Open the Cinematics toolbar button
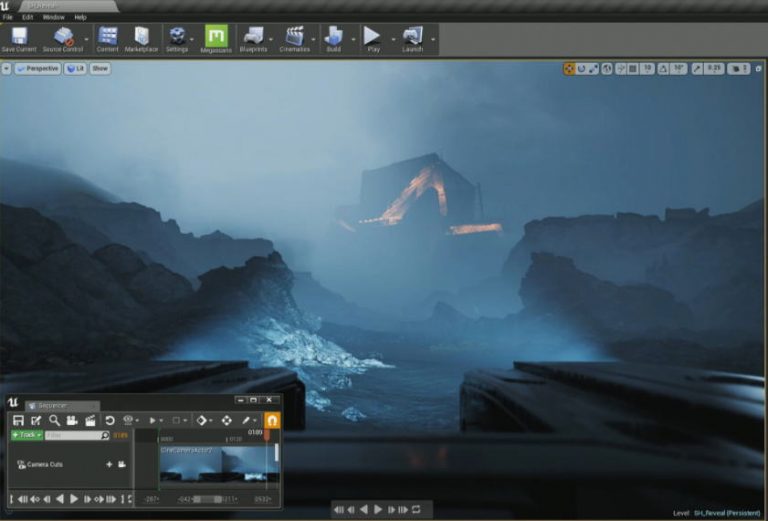The image size is (768, 521). [294, 39]
